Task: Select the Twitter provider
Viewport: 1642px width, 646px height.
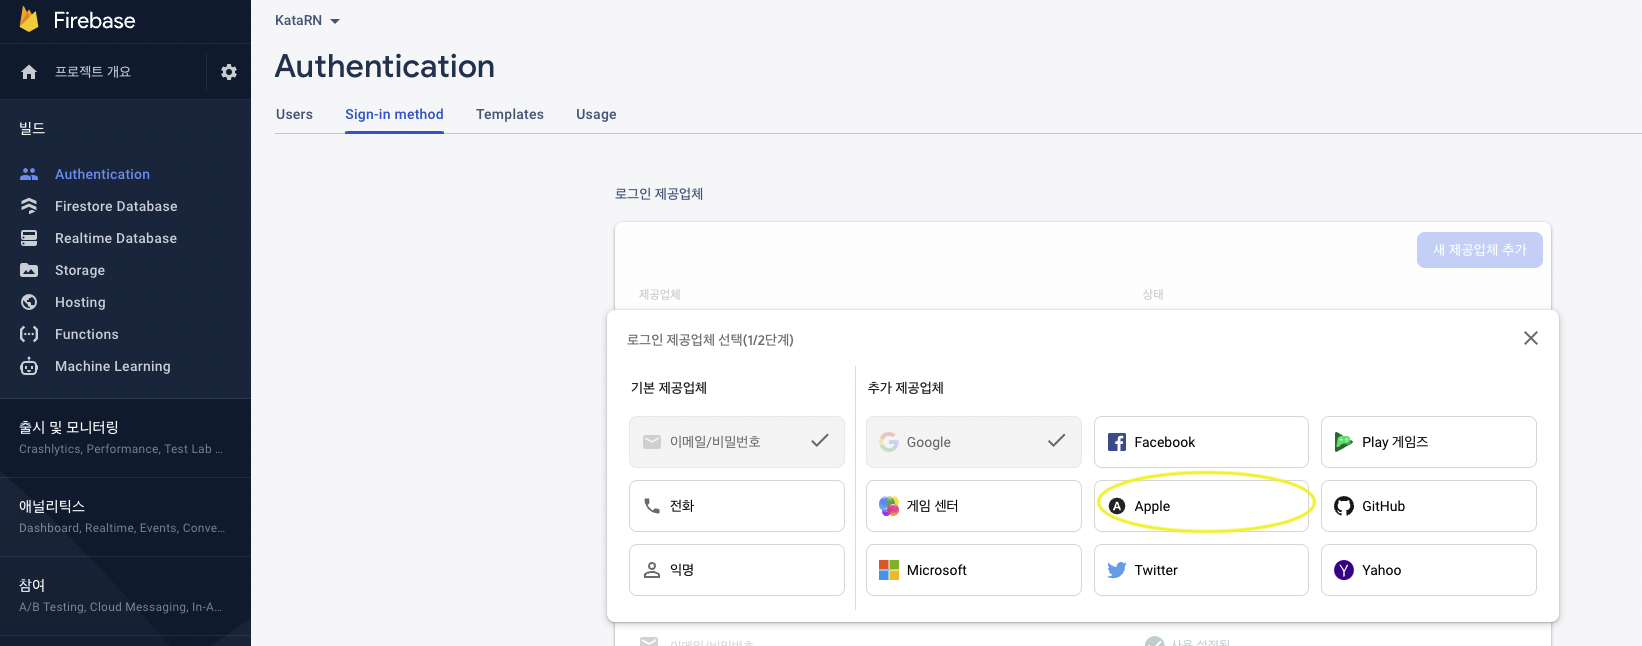Action: click(x=1201, y=570)
